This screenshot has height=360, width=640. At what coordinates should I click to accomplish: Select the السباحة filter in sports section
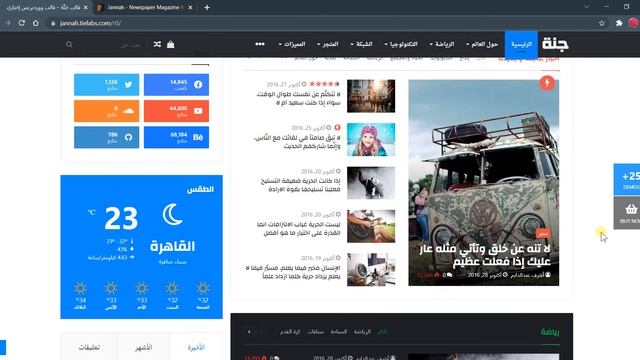[x=338, y=332]
